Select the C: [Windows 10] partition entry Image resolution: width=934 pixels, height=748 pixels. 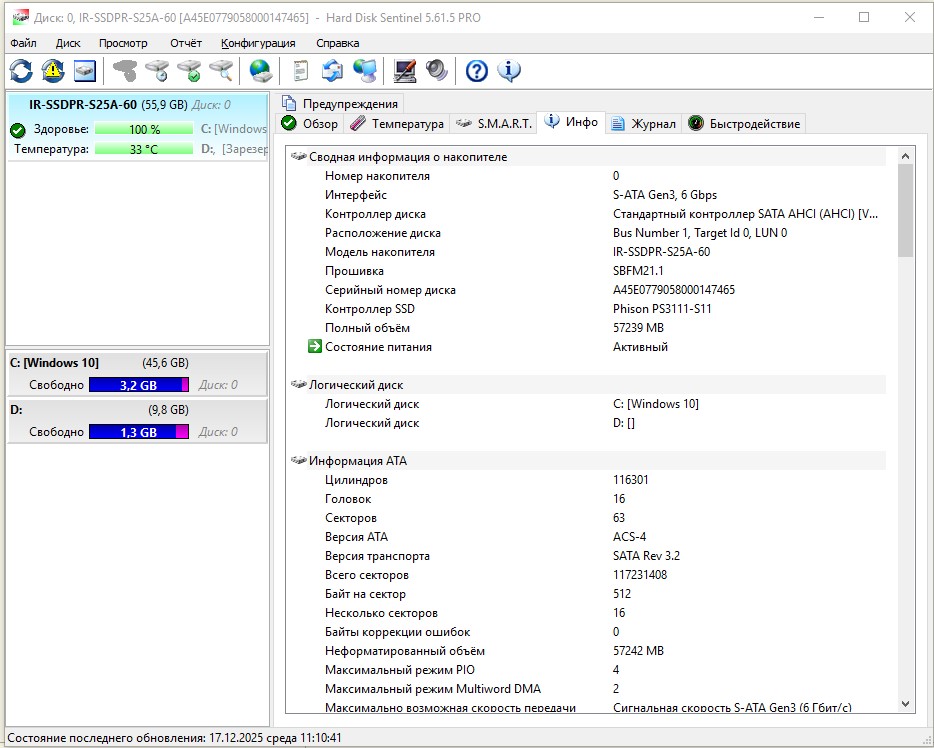tap(54, 363)
